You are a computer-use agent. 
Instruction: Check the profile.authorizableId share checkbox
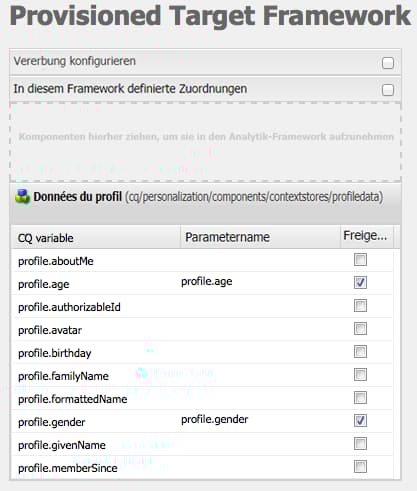pyautogui.click(x=360, y=305)
